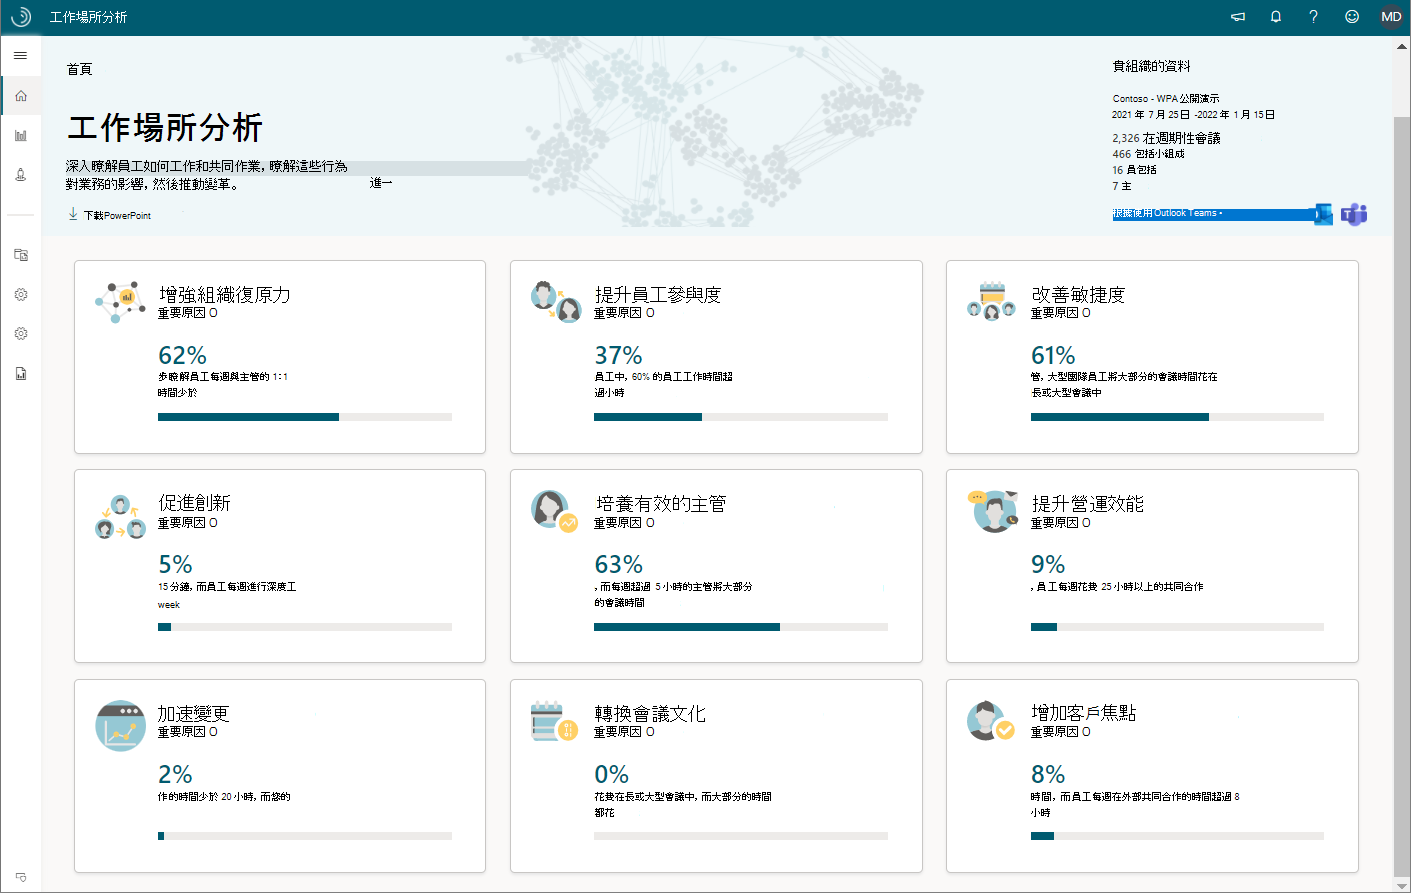Click the Workplace Analytics logo in the top bar
The height and width of the screenshot is (893, 1411).
(21, 17)
